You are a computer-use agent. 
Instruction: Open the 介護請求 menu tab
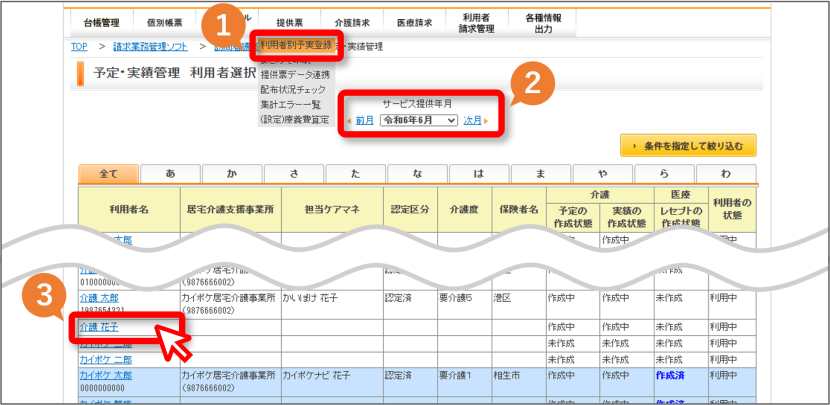coord(352,23)
